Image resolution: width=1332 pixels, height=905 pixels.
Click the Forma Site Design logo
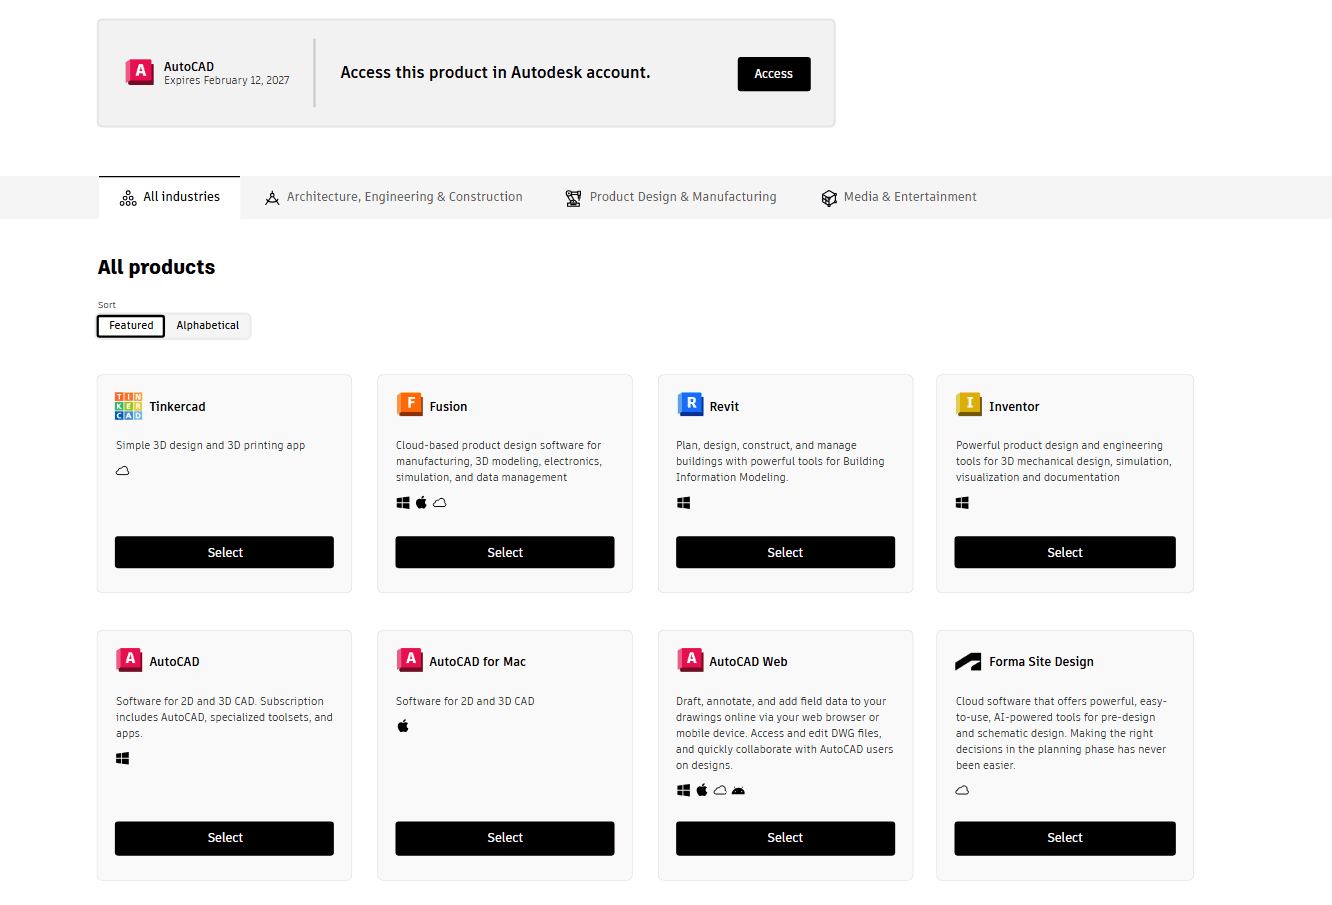pos(968,662)
